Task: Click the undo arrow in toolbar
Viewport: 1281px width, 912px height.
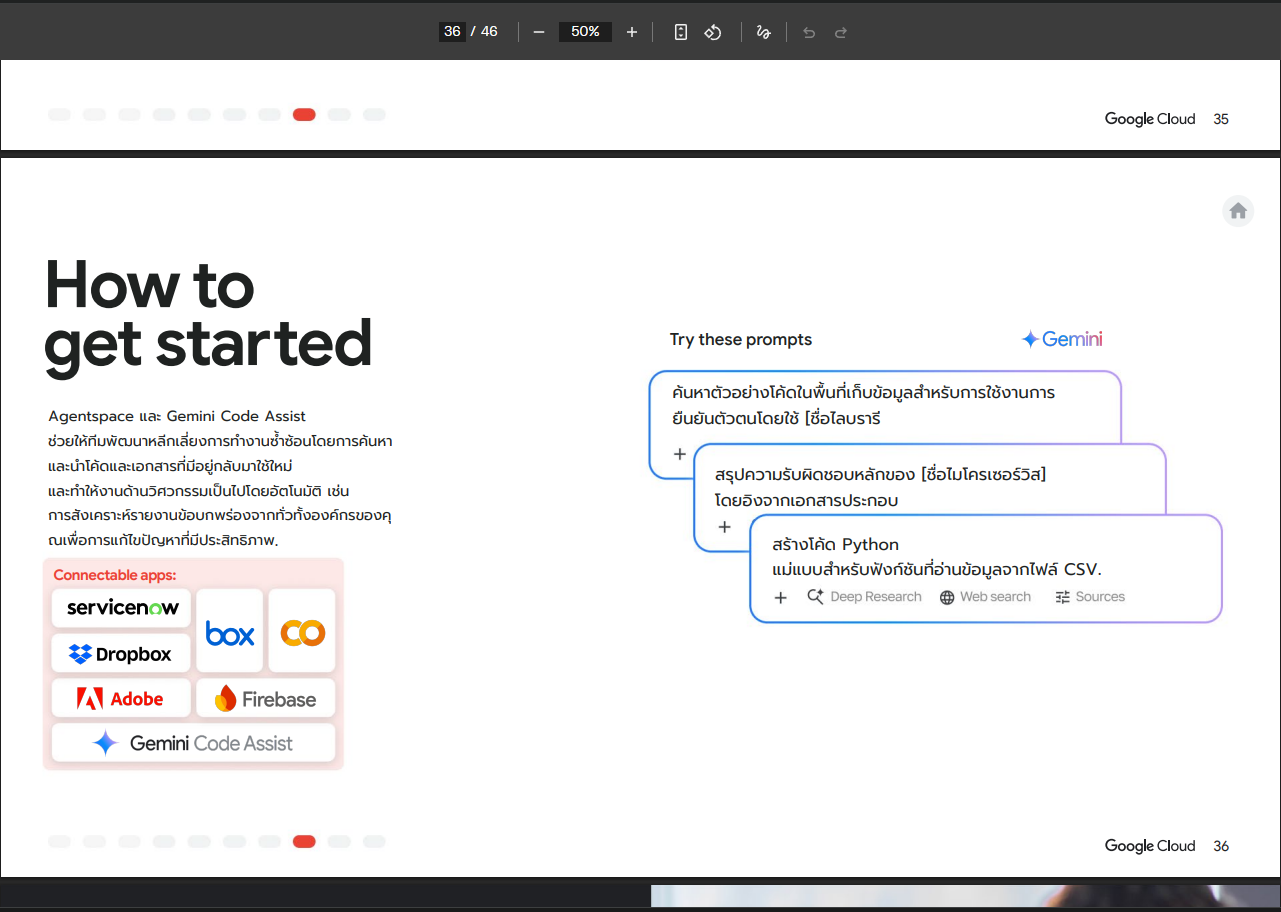Action: (x=809, y=32)
